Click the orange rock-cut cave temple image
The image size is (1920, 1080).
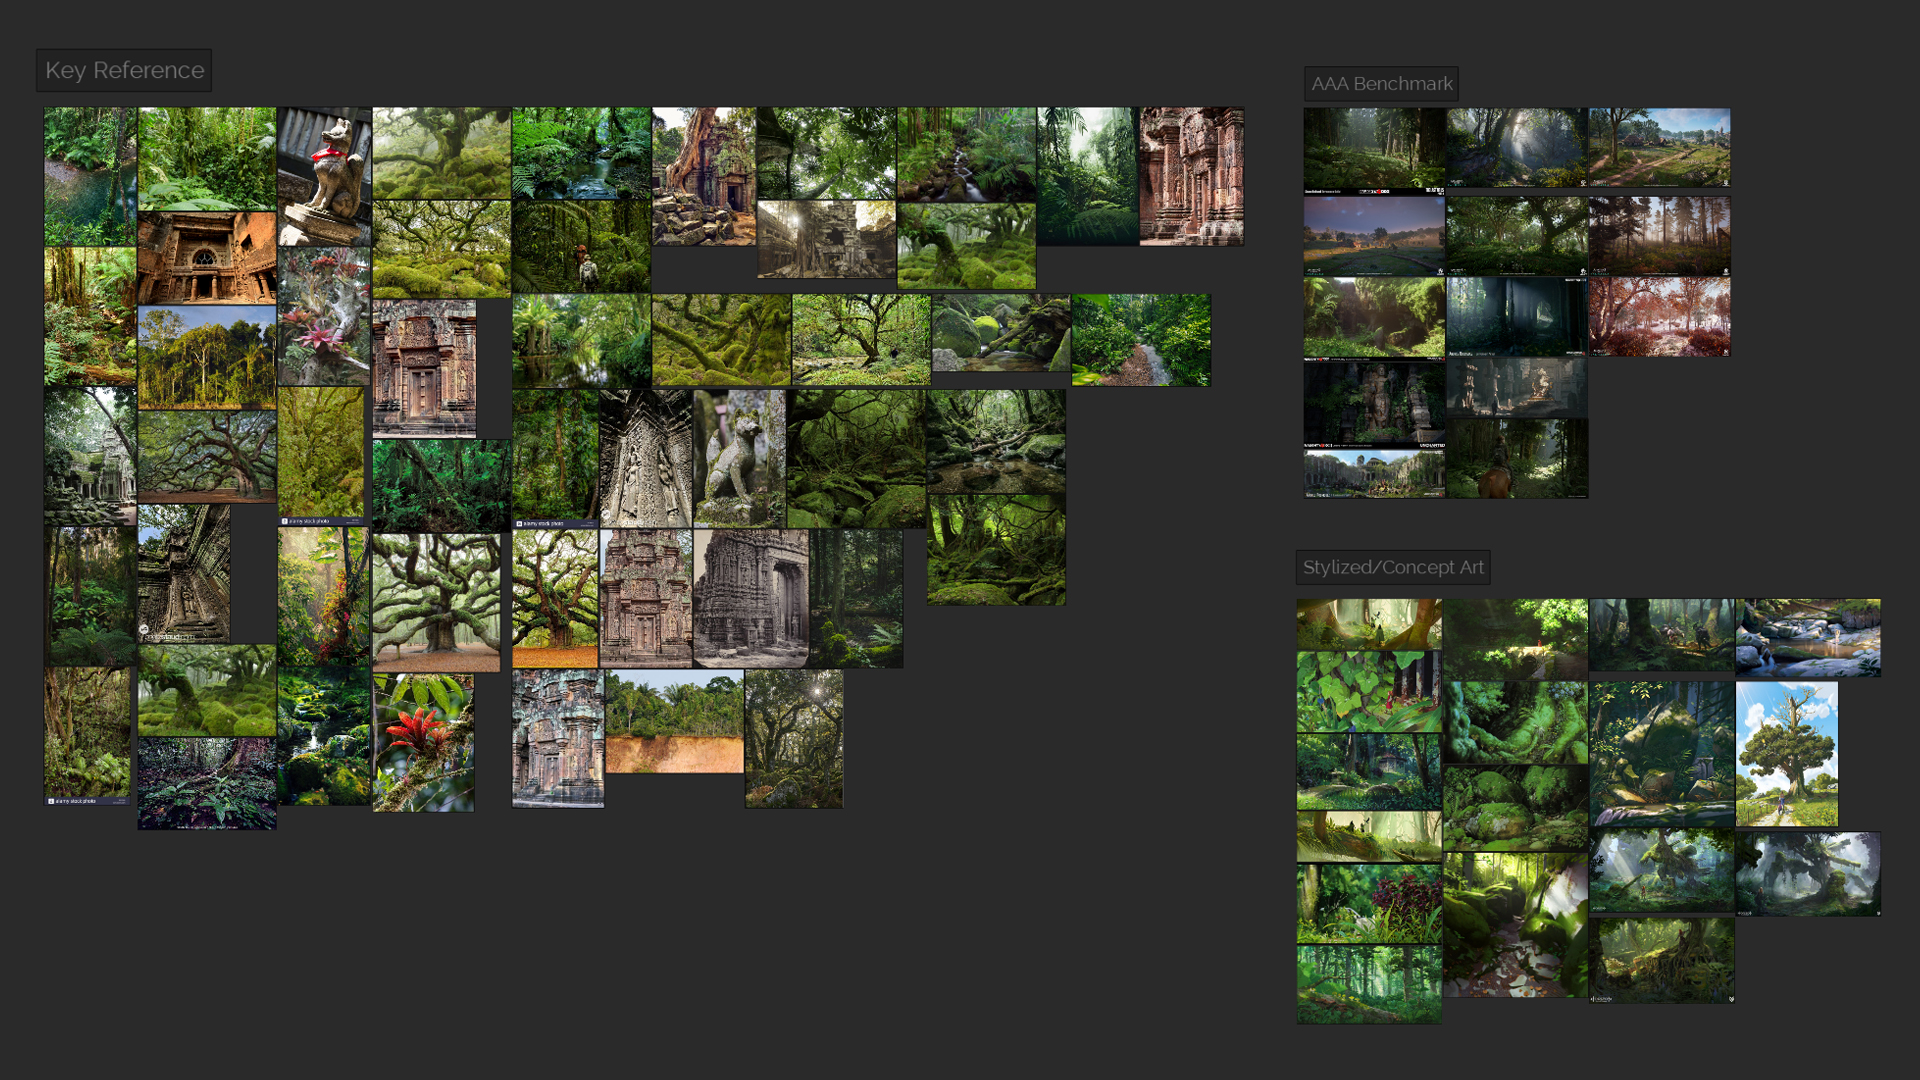pos(207,258)
